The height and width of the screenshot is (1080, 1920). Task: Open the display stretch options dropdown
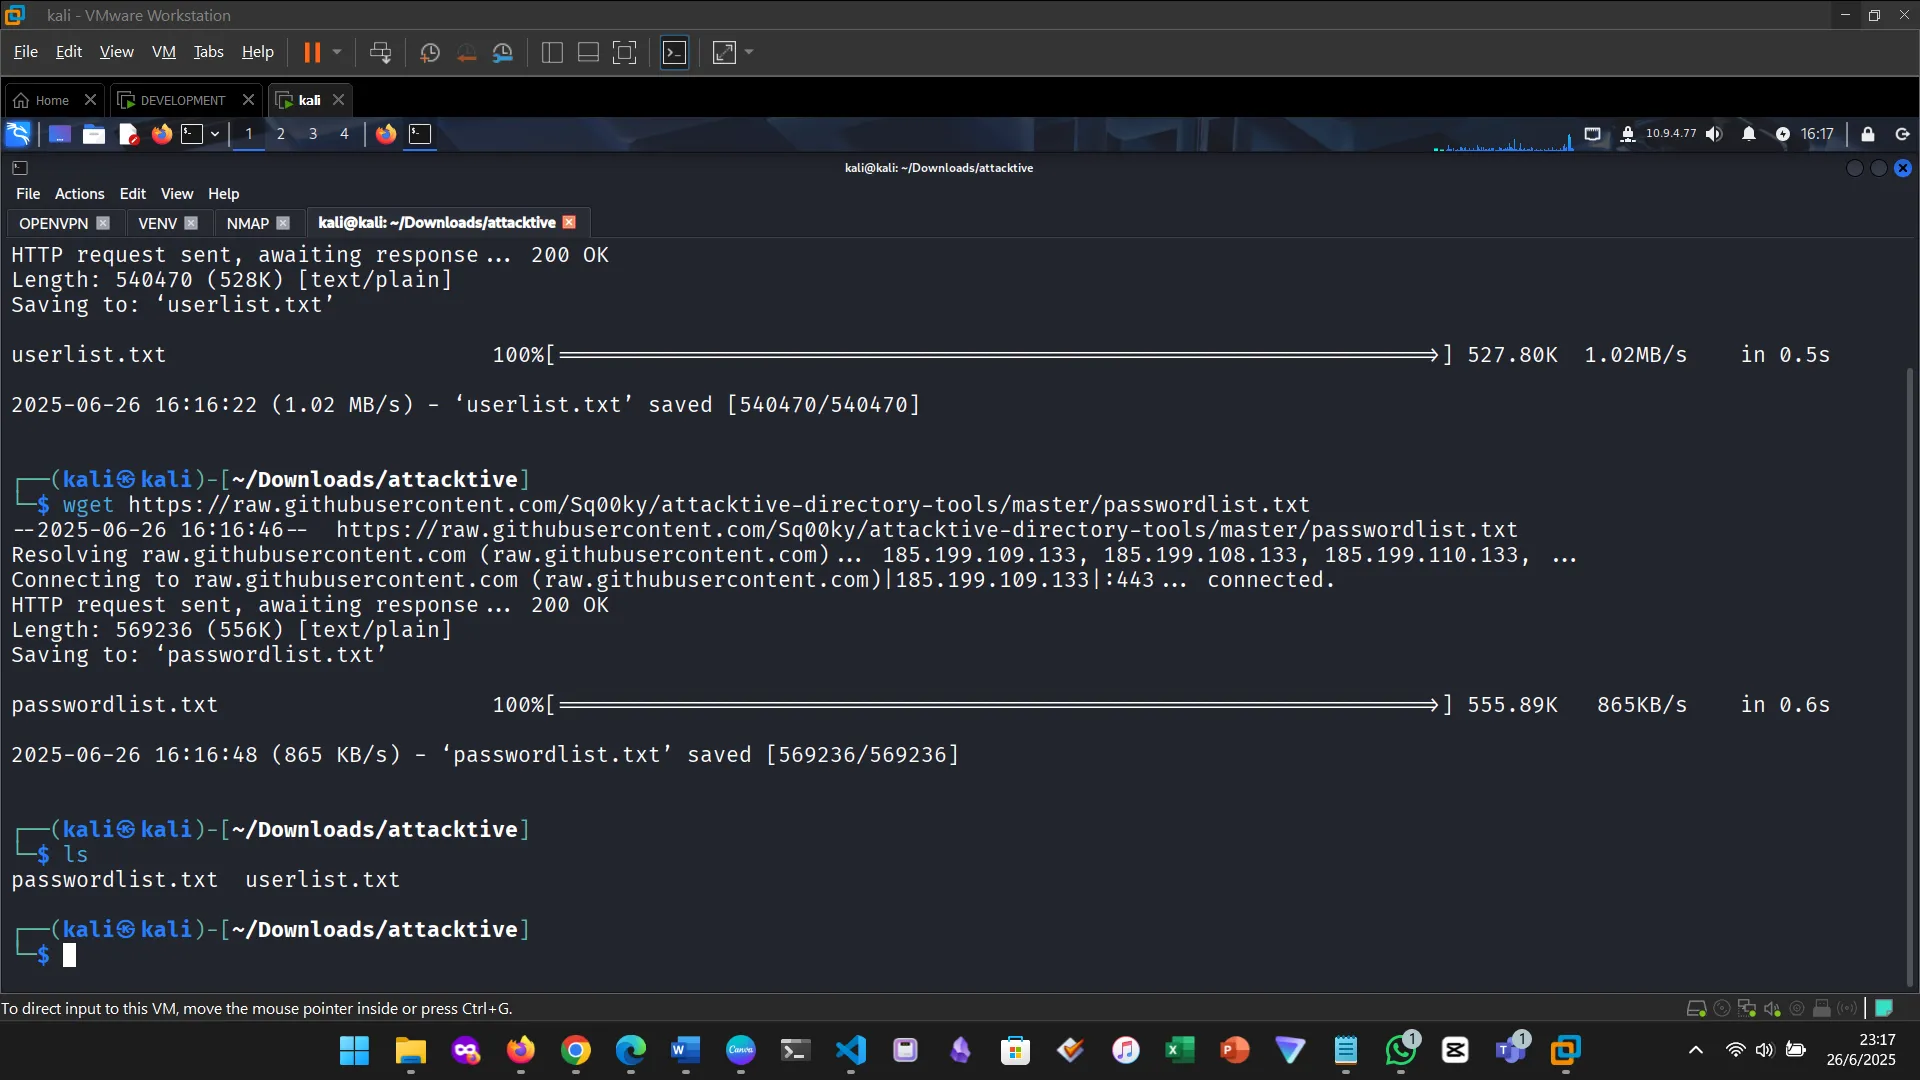(x=748, y=52)
